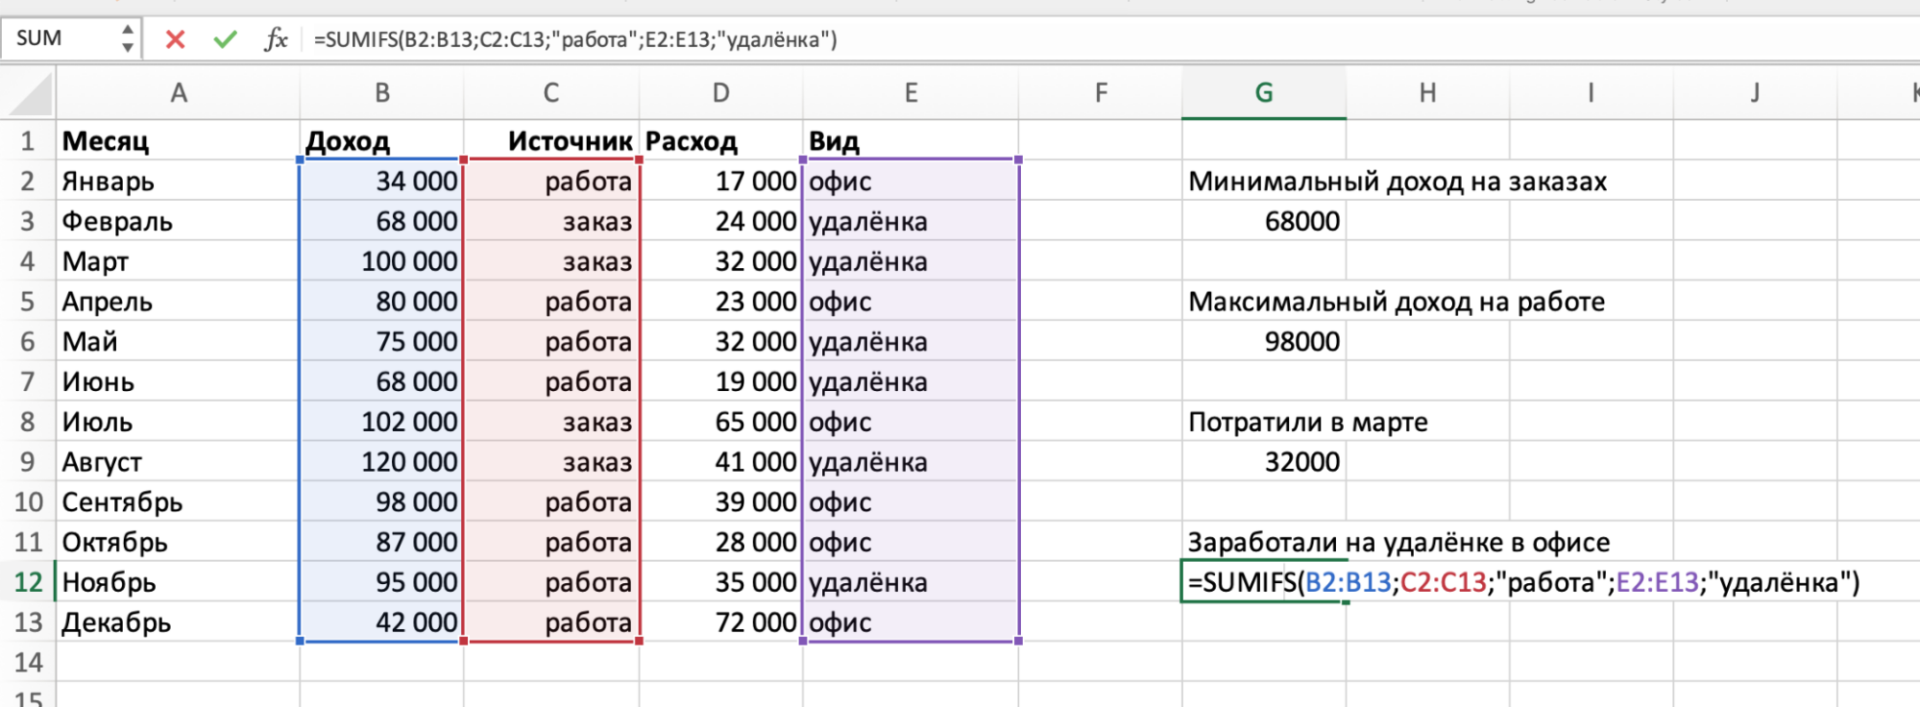Viewport: 1920px width, 707px height.
Task: Cancel the formula entry with red X
Action: pos(175,39)
